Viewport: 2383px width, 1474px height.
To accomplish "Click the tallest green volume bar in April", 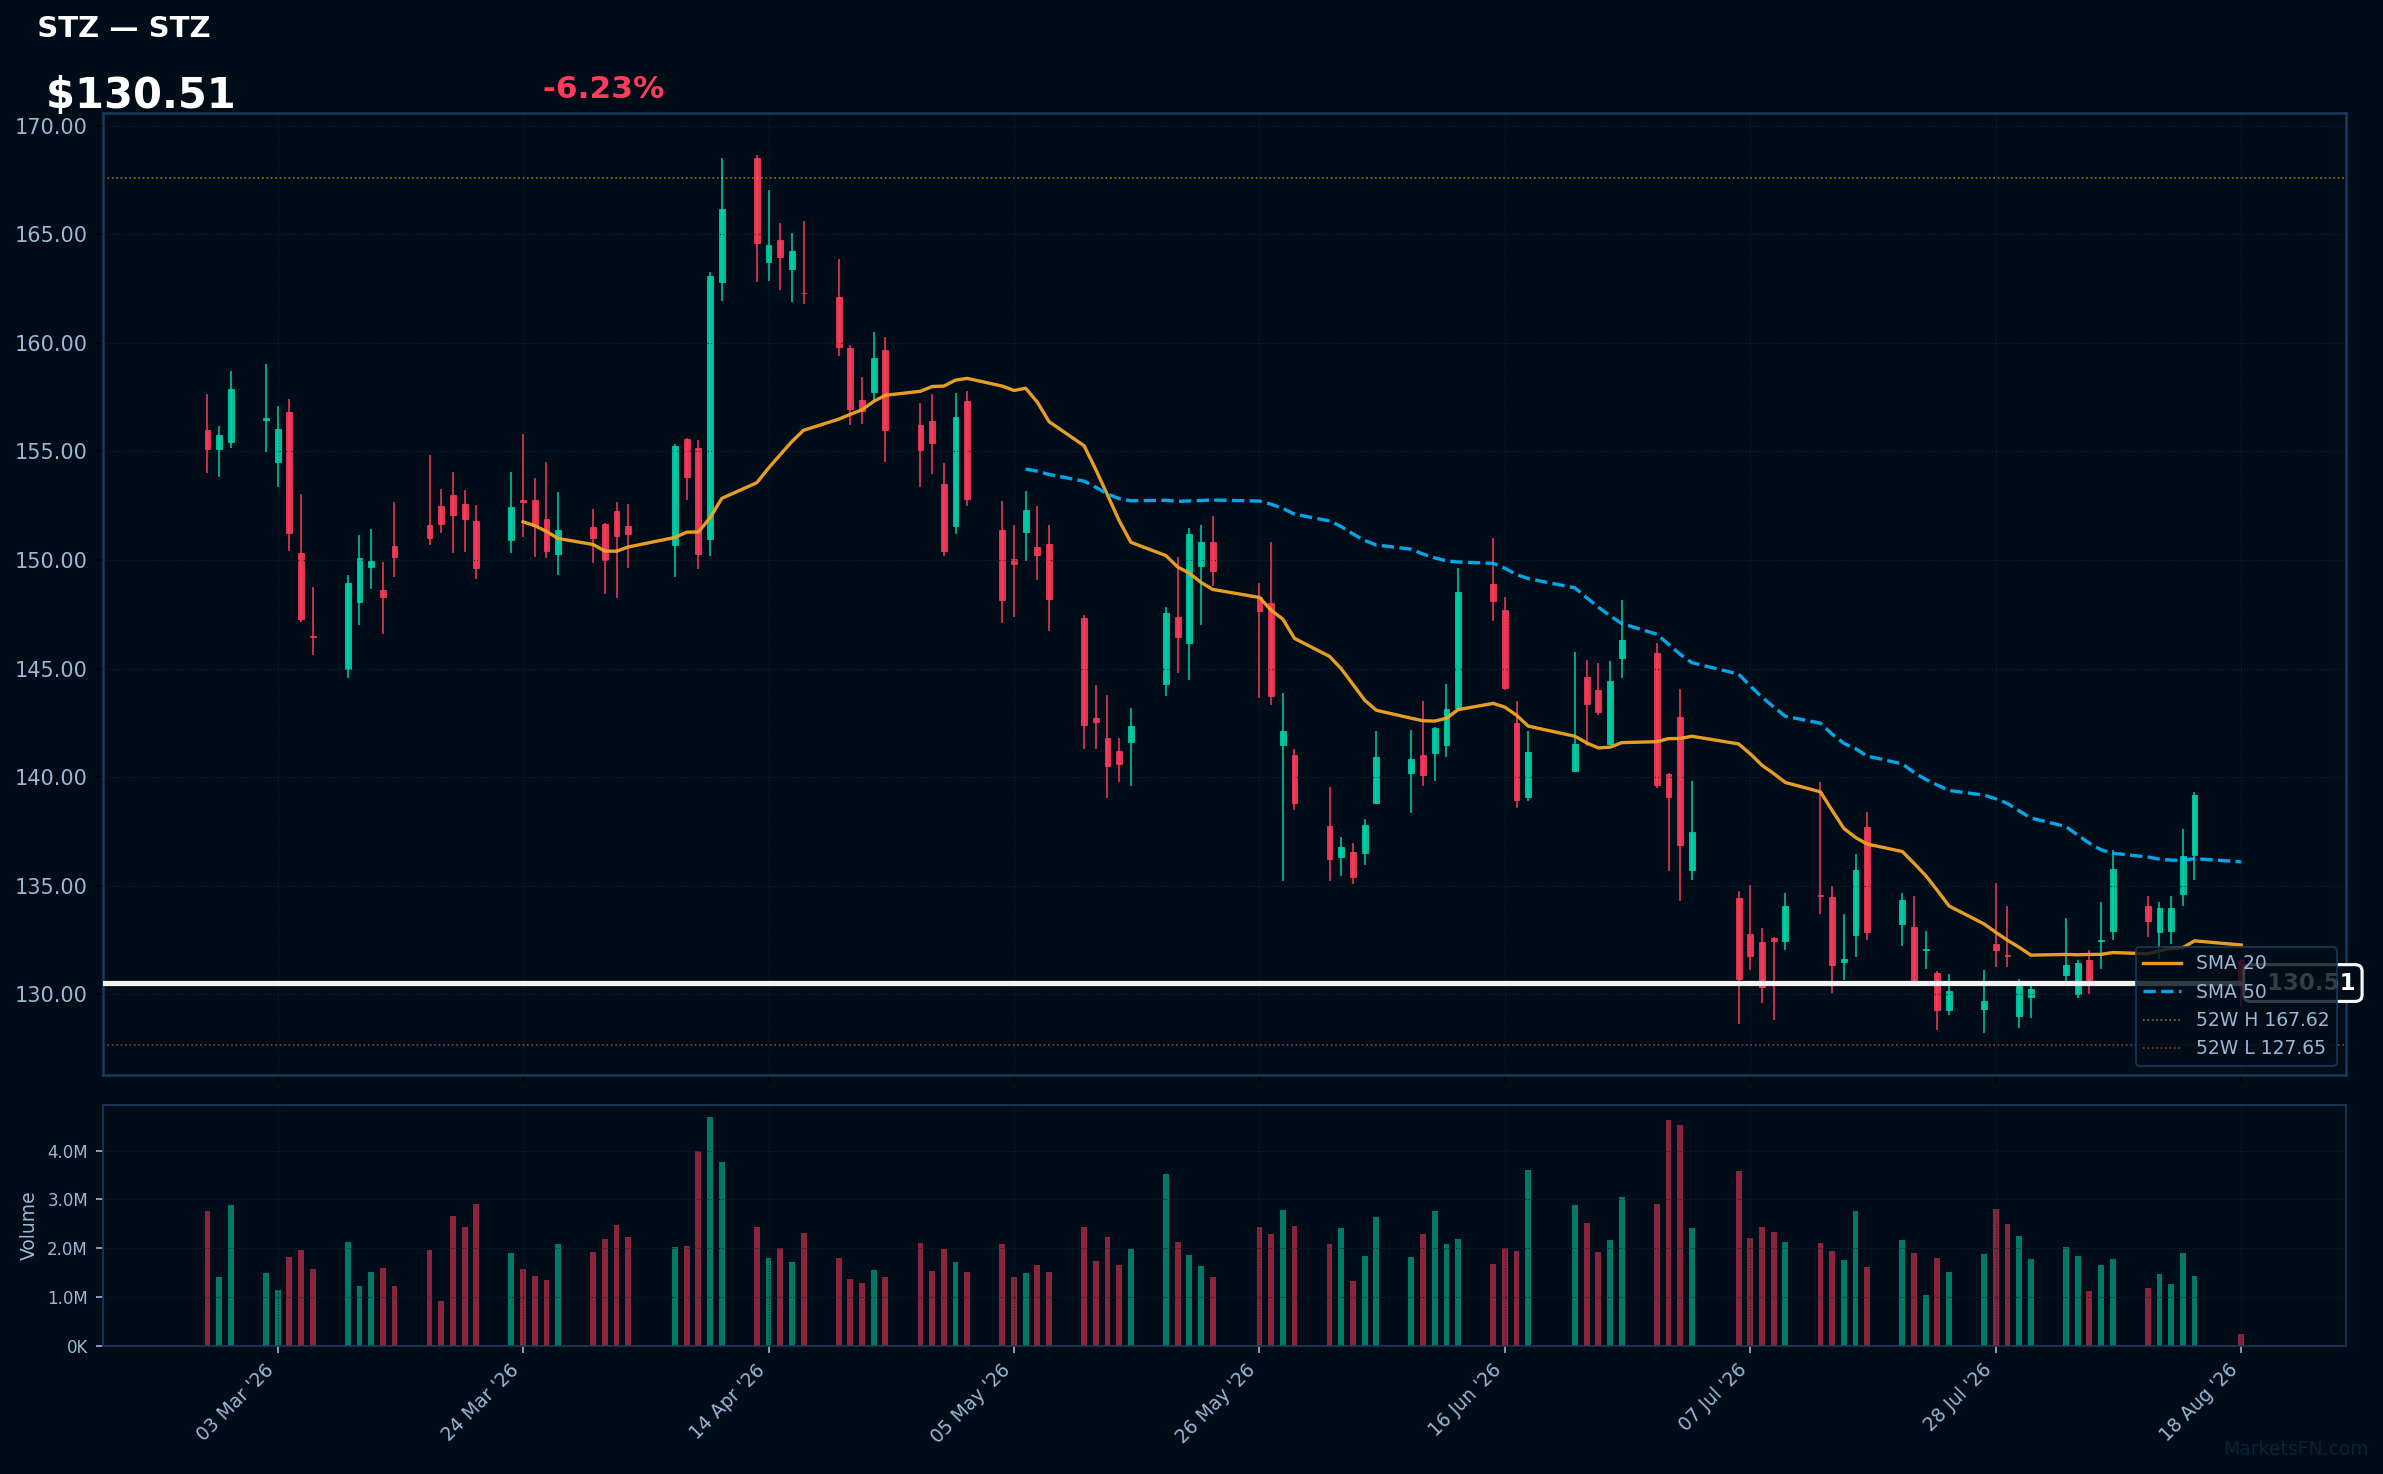I will pyautogui.click(x=710, y=1231).
